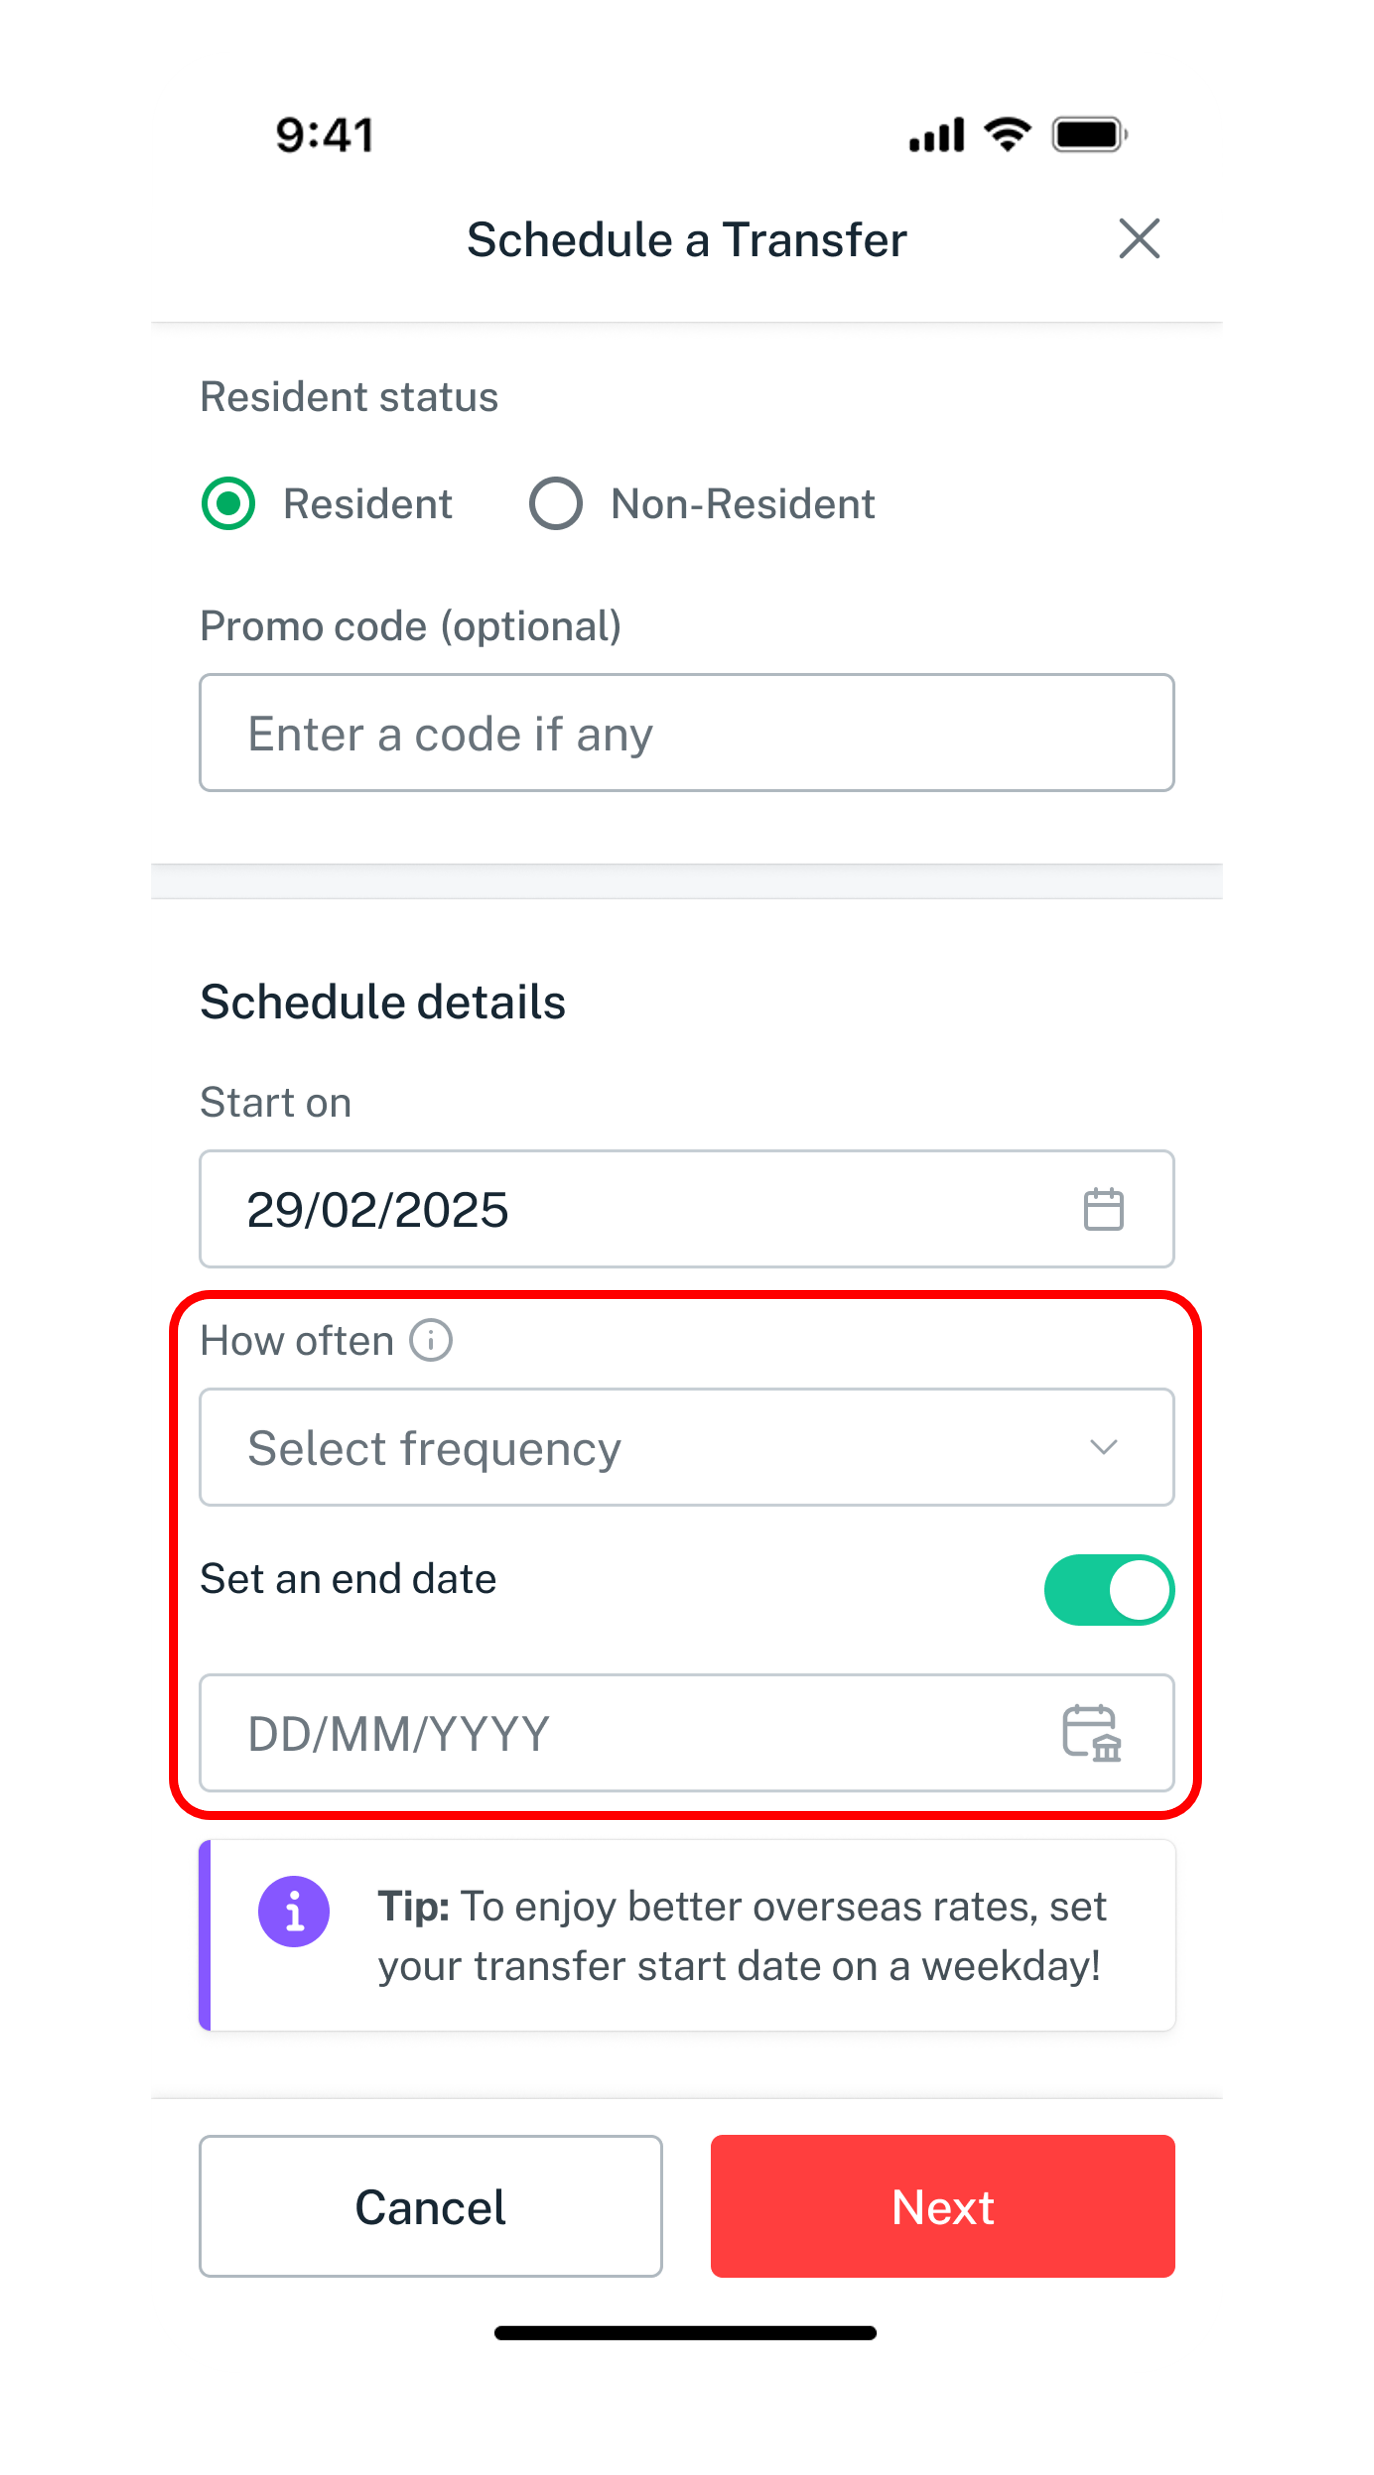The width and height of the screenshot is (1374, 2475).
Task: Tap the home indicator bar
Action: 686,2333
